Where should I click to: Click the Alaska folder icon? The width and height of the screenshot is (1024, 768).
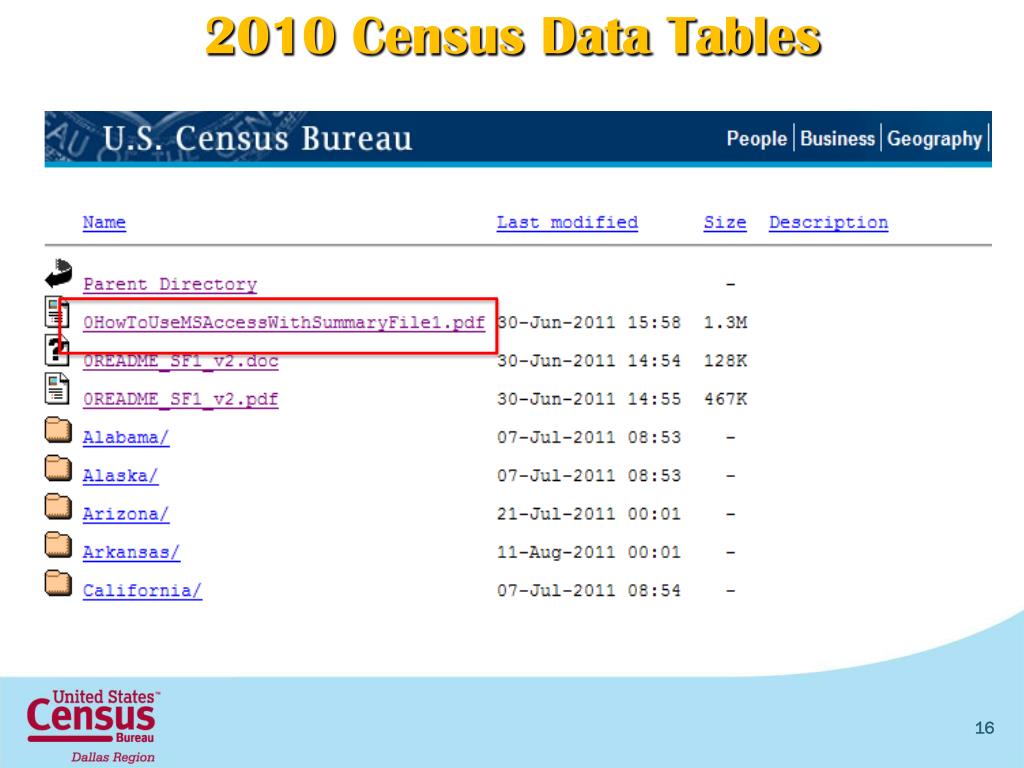click(x=58, y=468)
